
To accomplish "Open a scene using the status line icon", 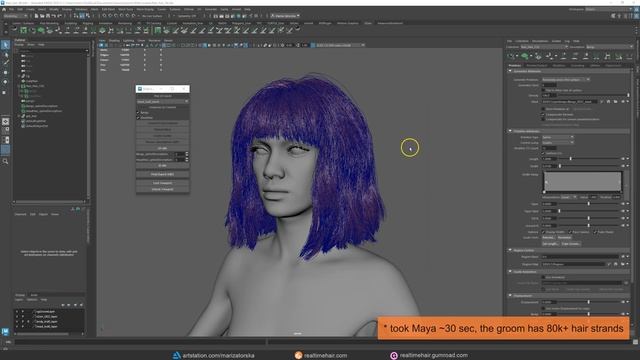I will click(42, 16).
